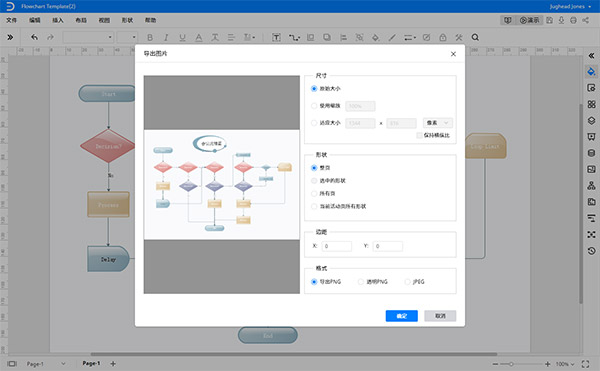This screenshot has height=371, width=600.
Task: Click the fill bucket icon in toolbar
Action: pos(375,37)
